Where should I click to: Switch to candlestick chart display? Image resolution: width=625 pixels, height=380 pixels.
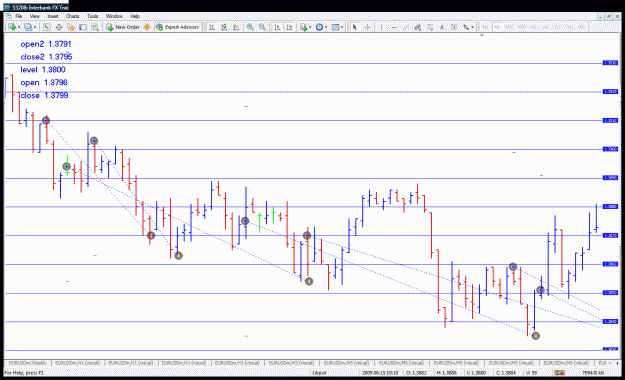tap(224, 27)
